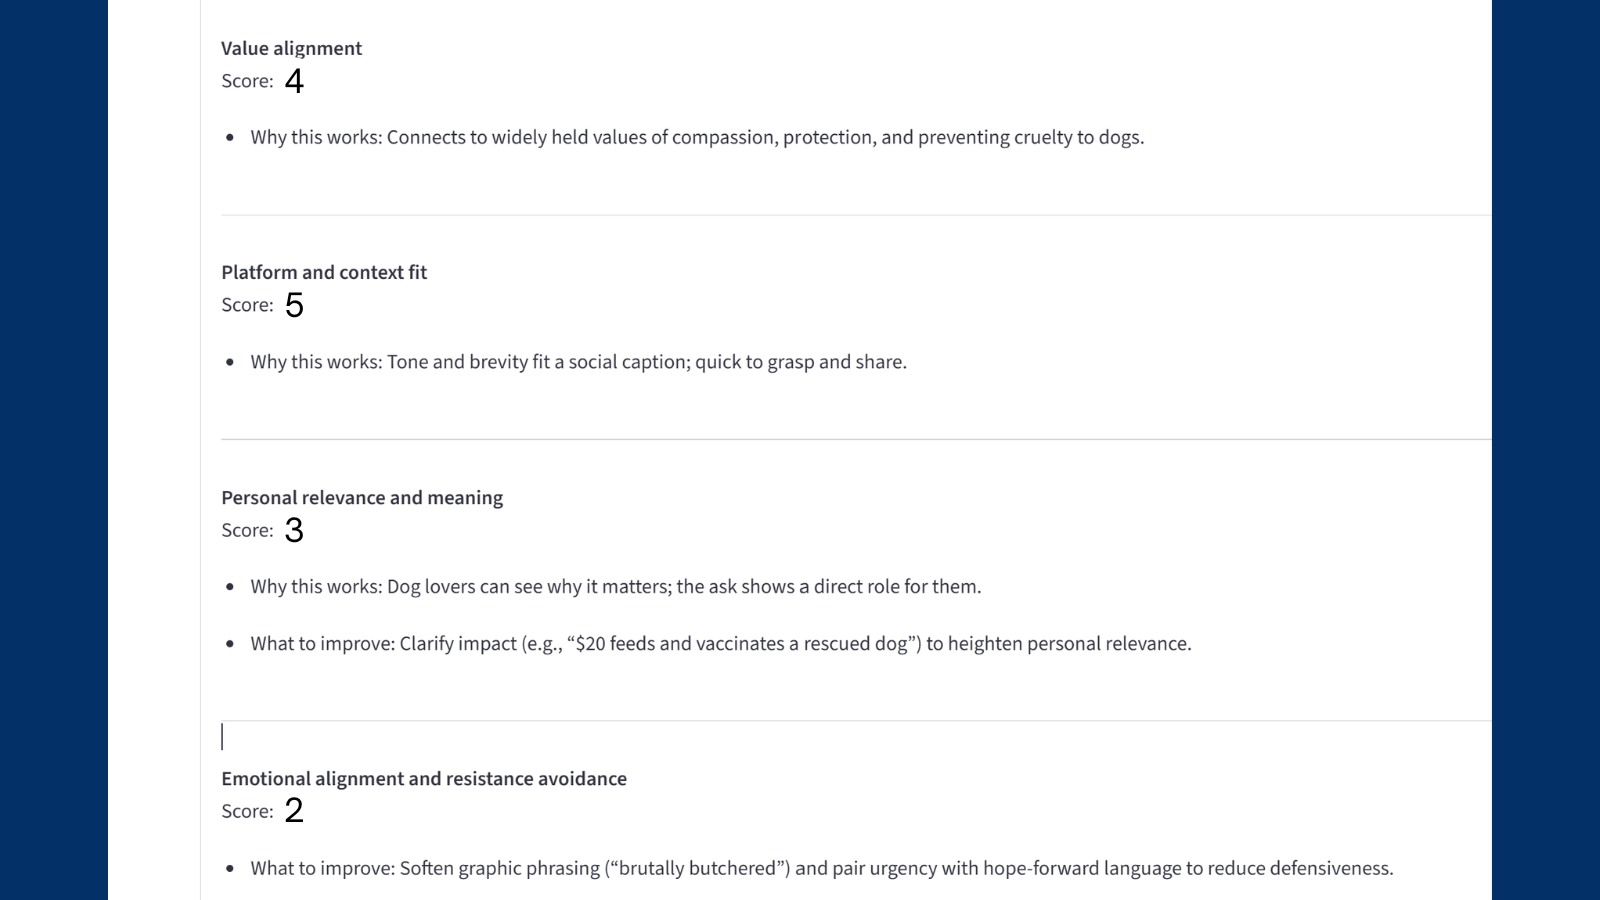Click the score number 4
The width and height of the screenshot is (1600, 900).
[x=294, y=81]
